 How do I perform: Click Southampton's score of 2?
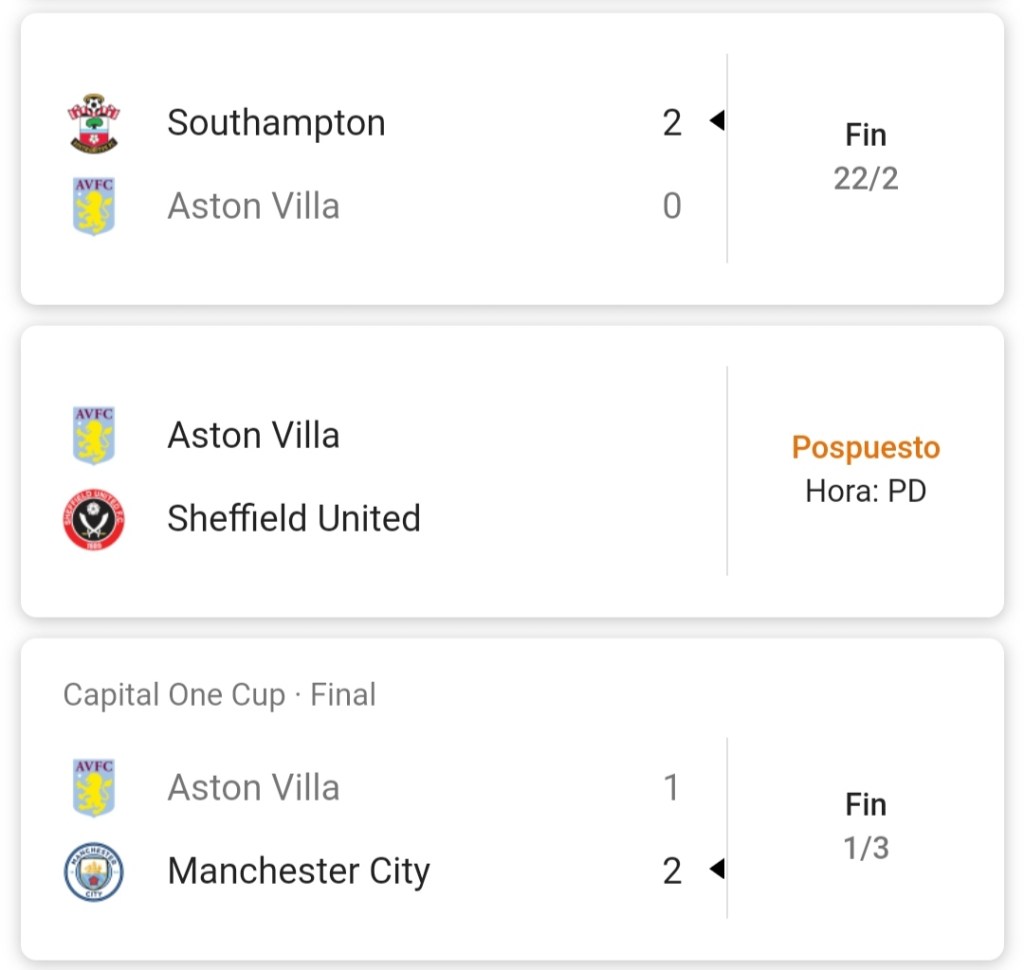pyautogui.click(x=672, y=123)
